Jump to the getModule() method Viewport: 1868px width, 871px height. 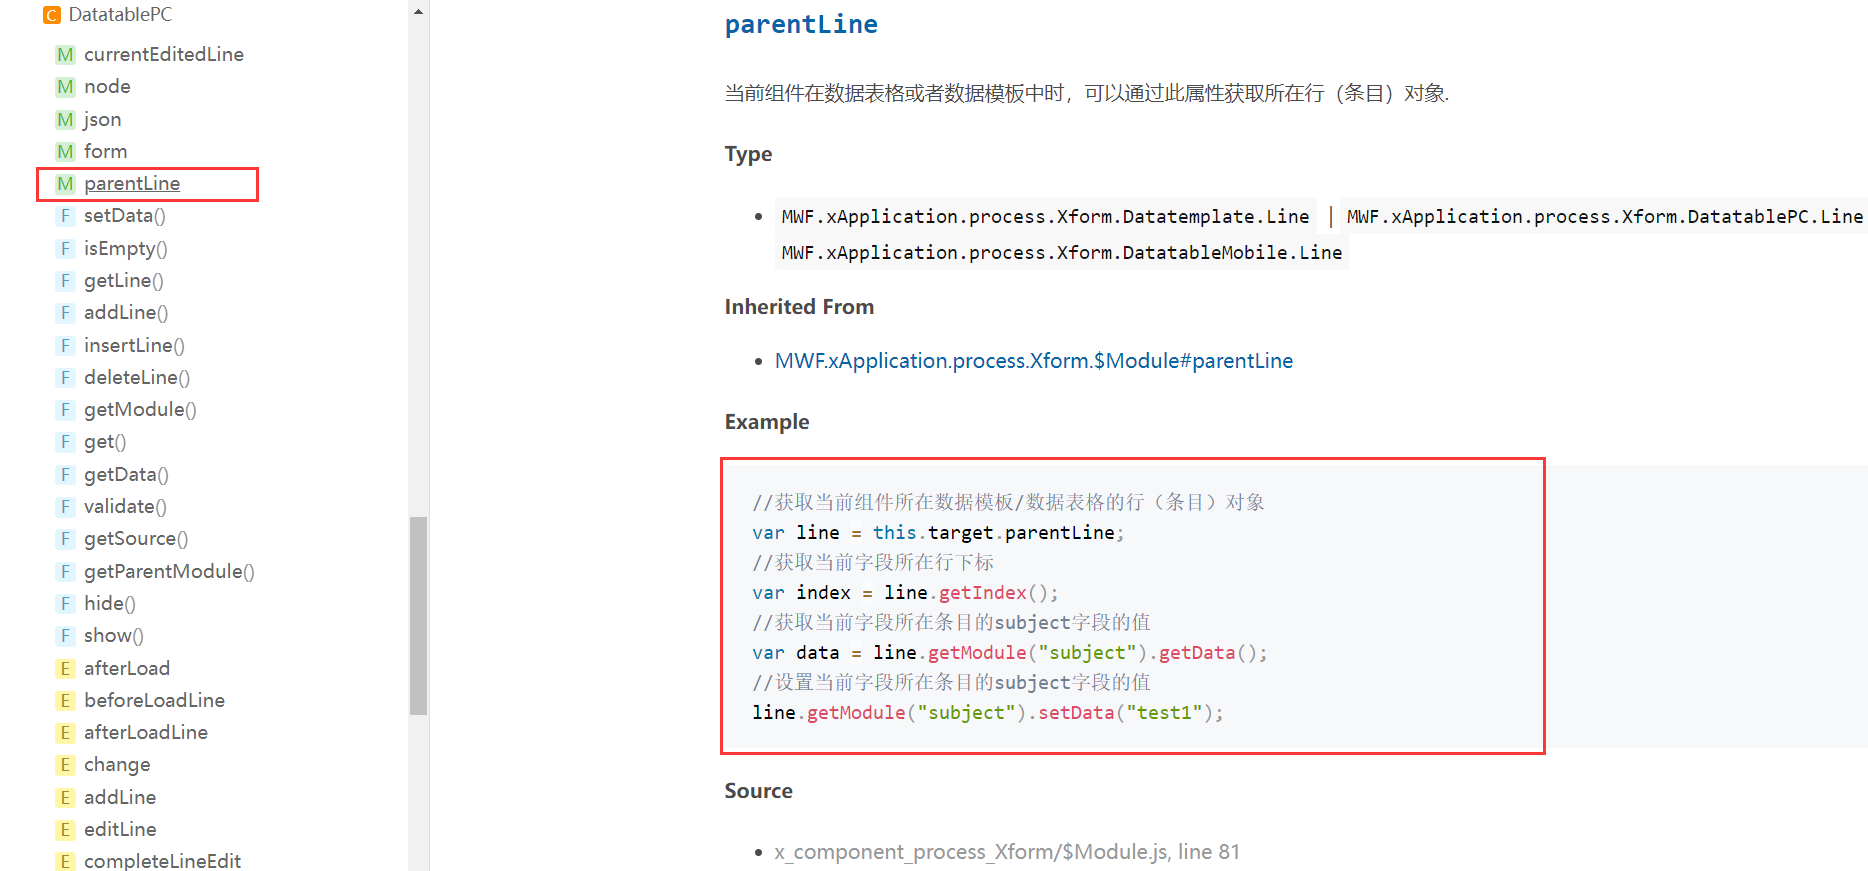coord(140,410)
